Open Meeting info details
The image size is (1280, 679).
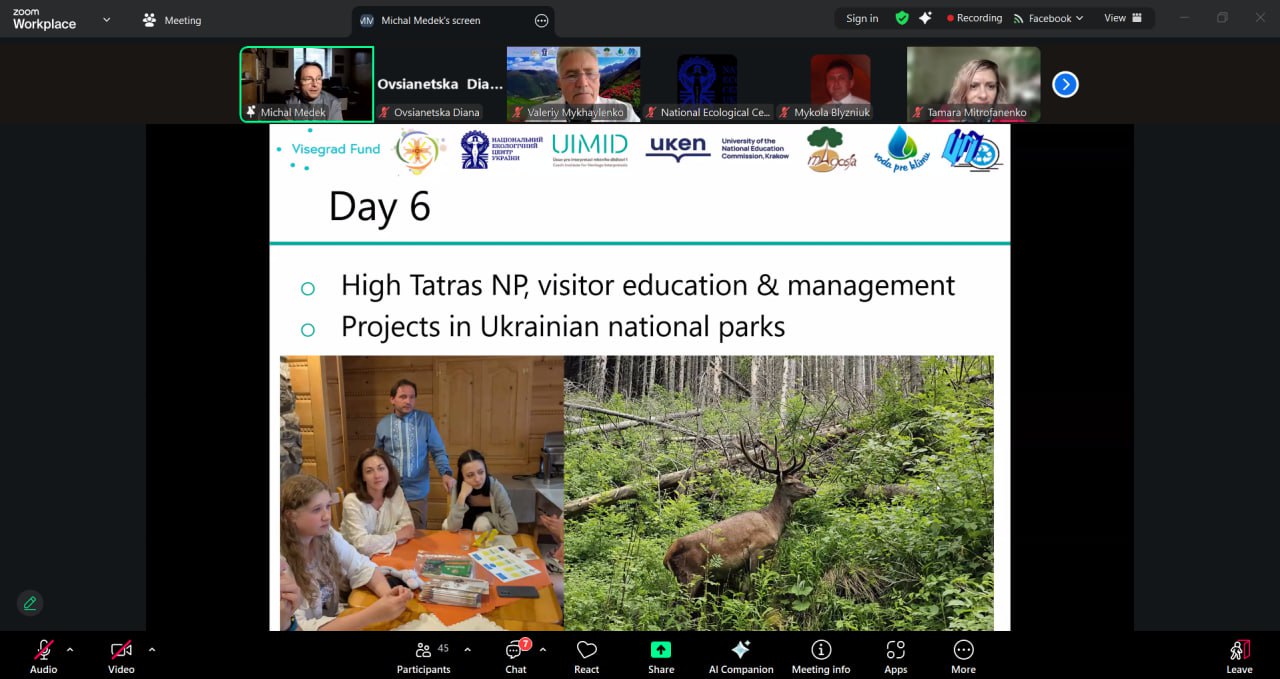(x=820, y=656)
